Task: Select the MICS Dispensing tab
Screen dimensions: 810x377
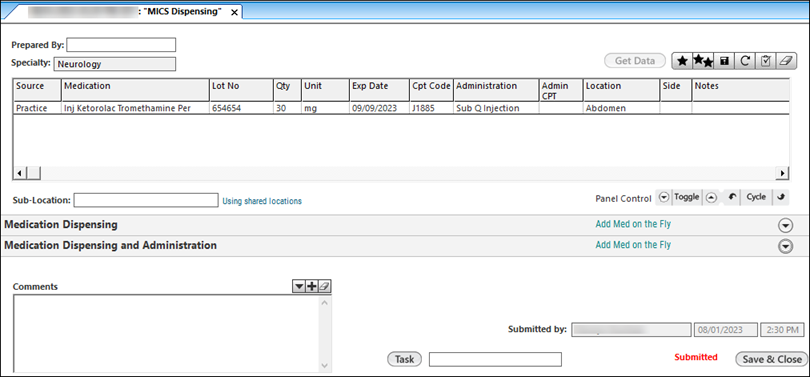Action: (124, 12)
